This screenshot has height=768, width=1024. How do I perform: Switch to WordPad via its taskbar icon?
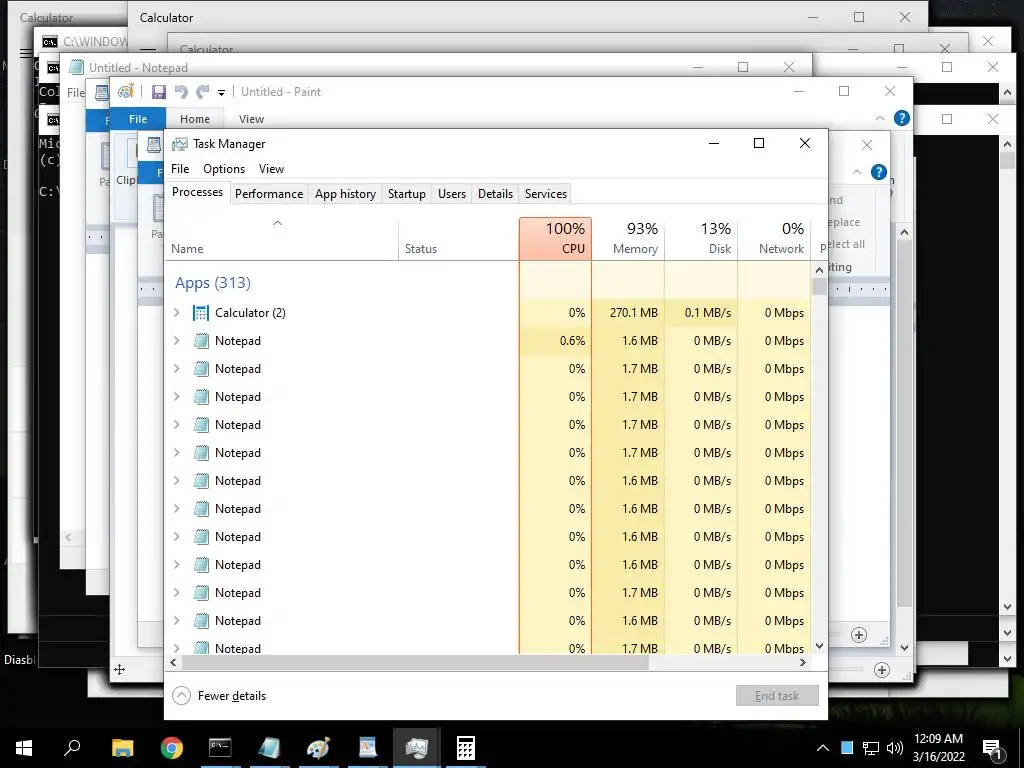pos(368,748)
